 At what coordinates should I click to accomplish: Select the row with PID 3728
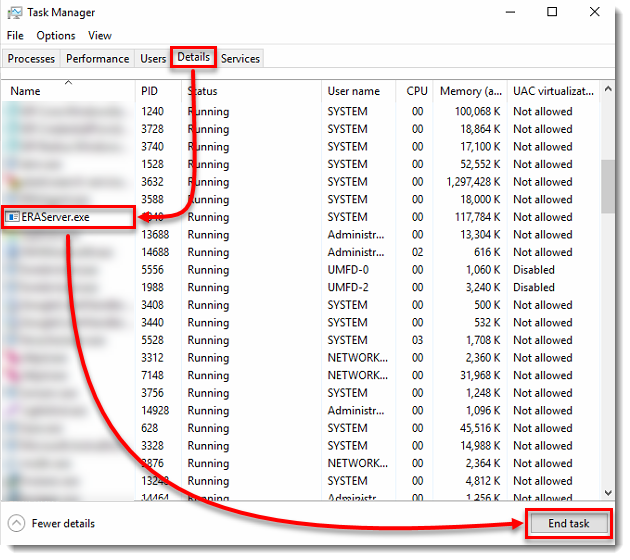[299, 129]
